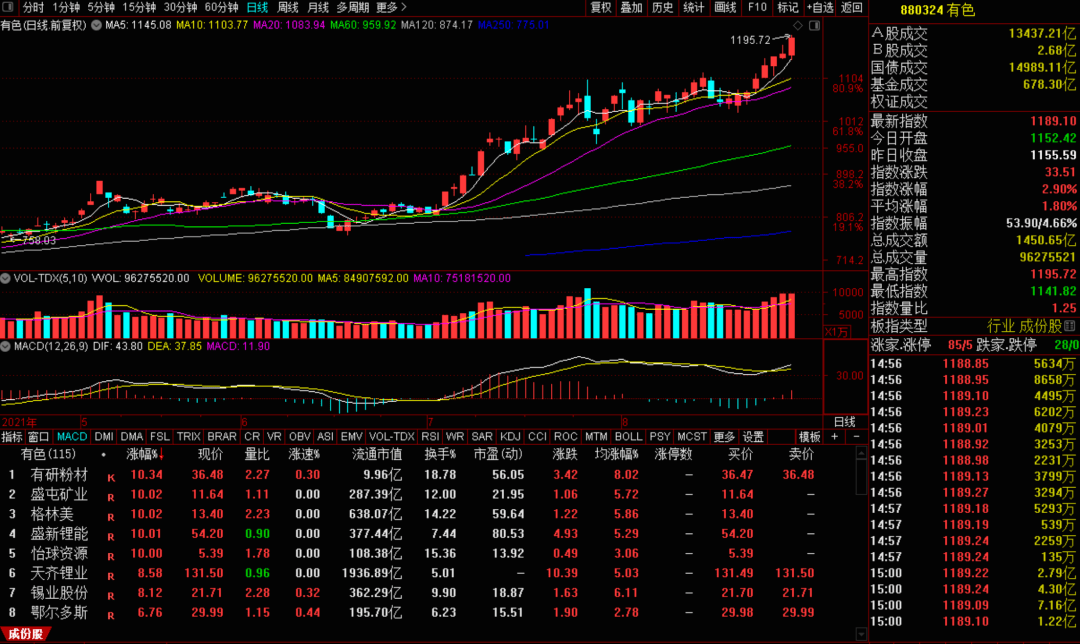Click the X1万 volume unit label
This screenshot has height=644, width=1080.
[x=836, y=332]
